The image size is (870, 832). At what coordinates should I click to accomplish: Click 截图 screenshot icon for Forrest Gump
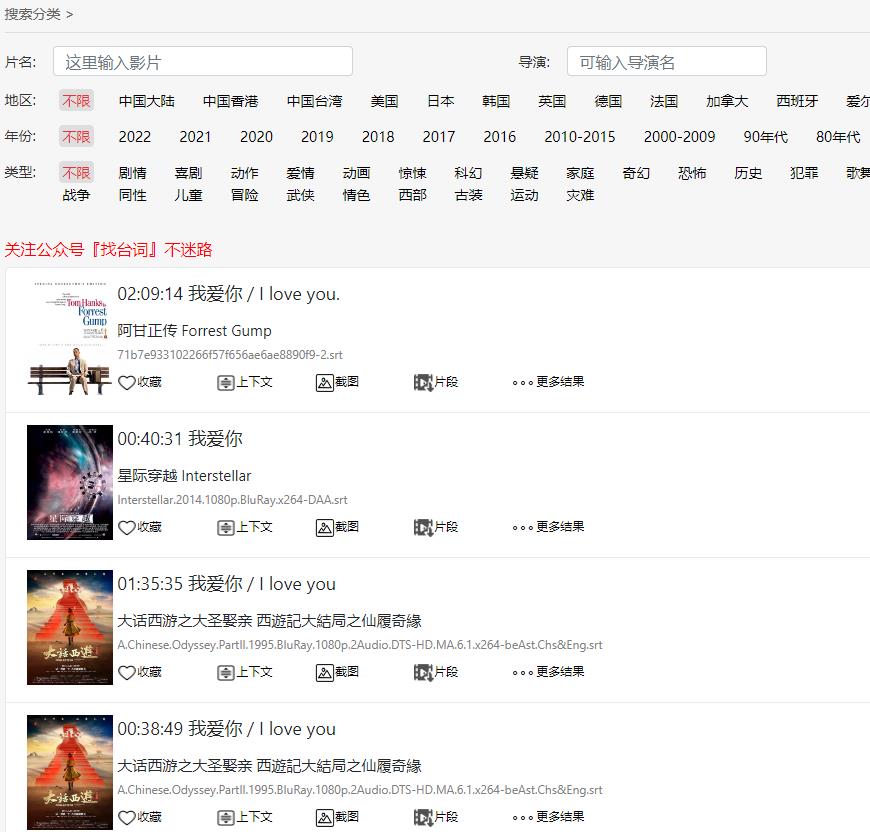(x=324, y=382)
